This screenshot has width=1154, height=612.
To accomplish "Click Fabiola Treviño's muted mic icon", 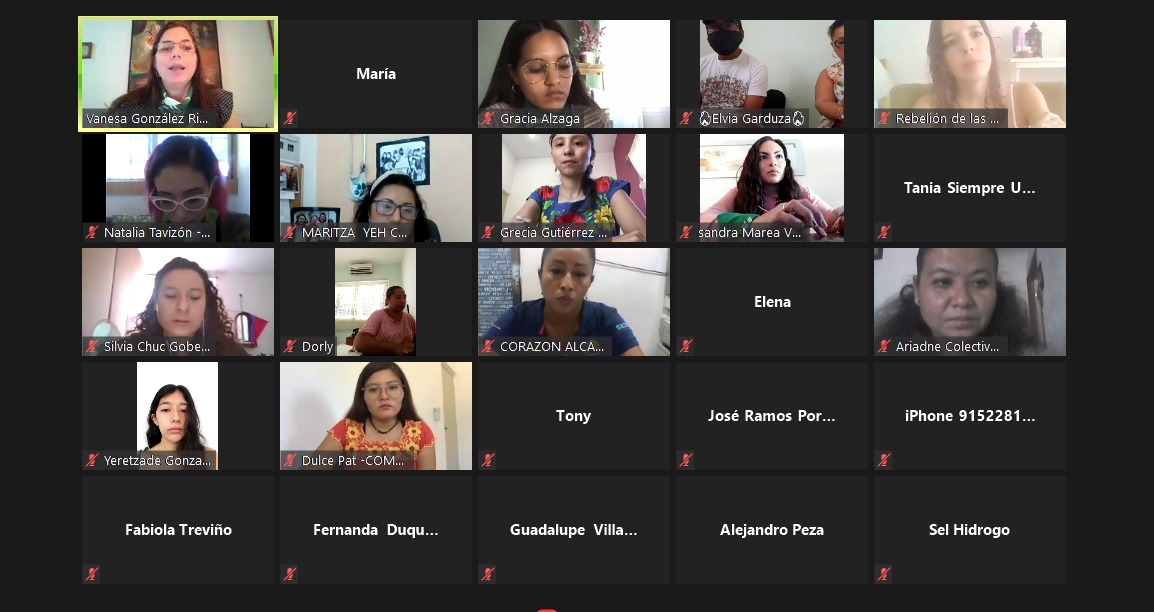I will click(x=92, y=574).
